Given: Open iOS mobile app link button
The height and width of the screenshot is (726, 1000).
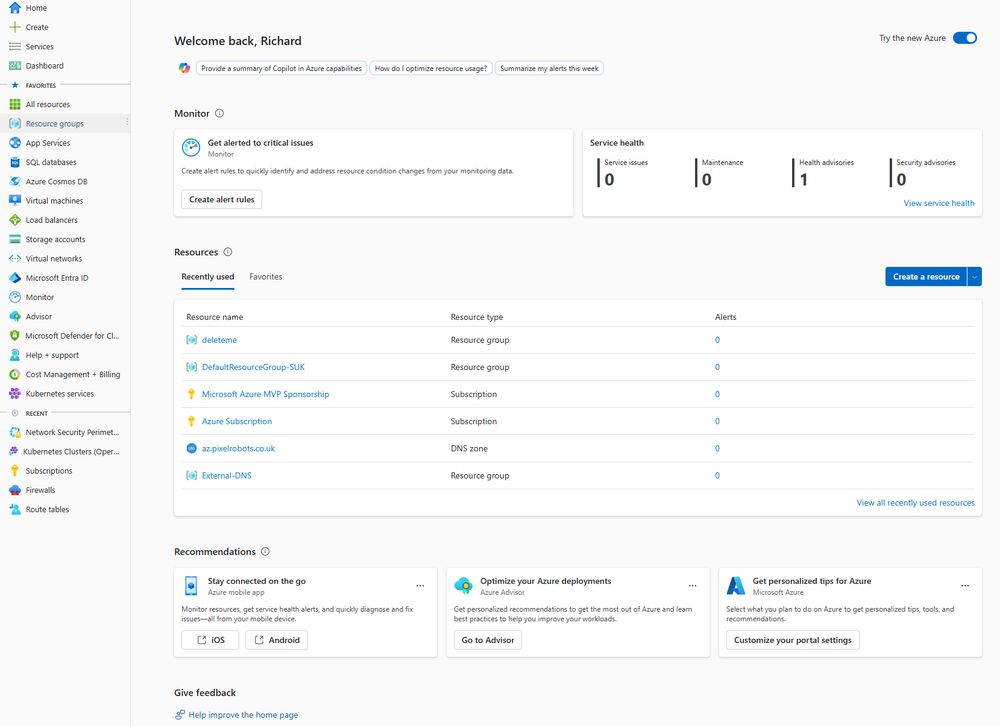Looking at the screenshot, I should (210, 640).
